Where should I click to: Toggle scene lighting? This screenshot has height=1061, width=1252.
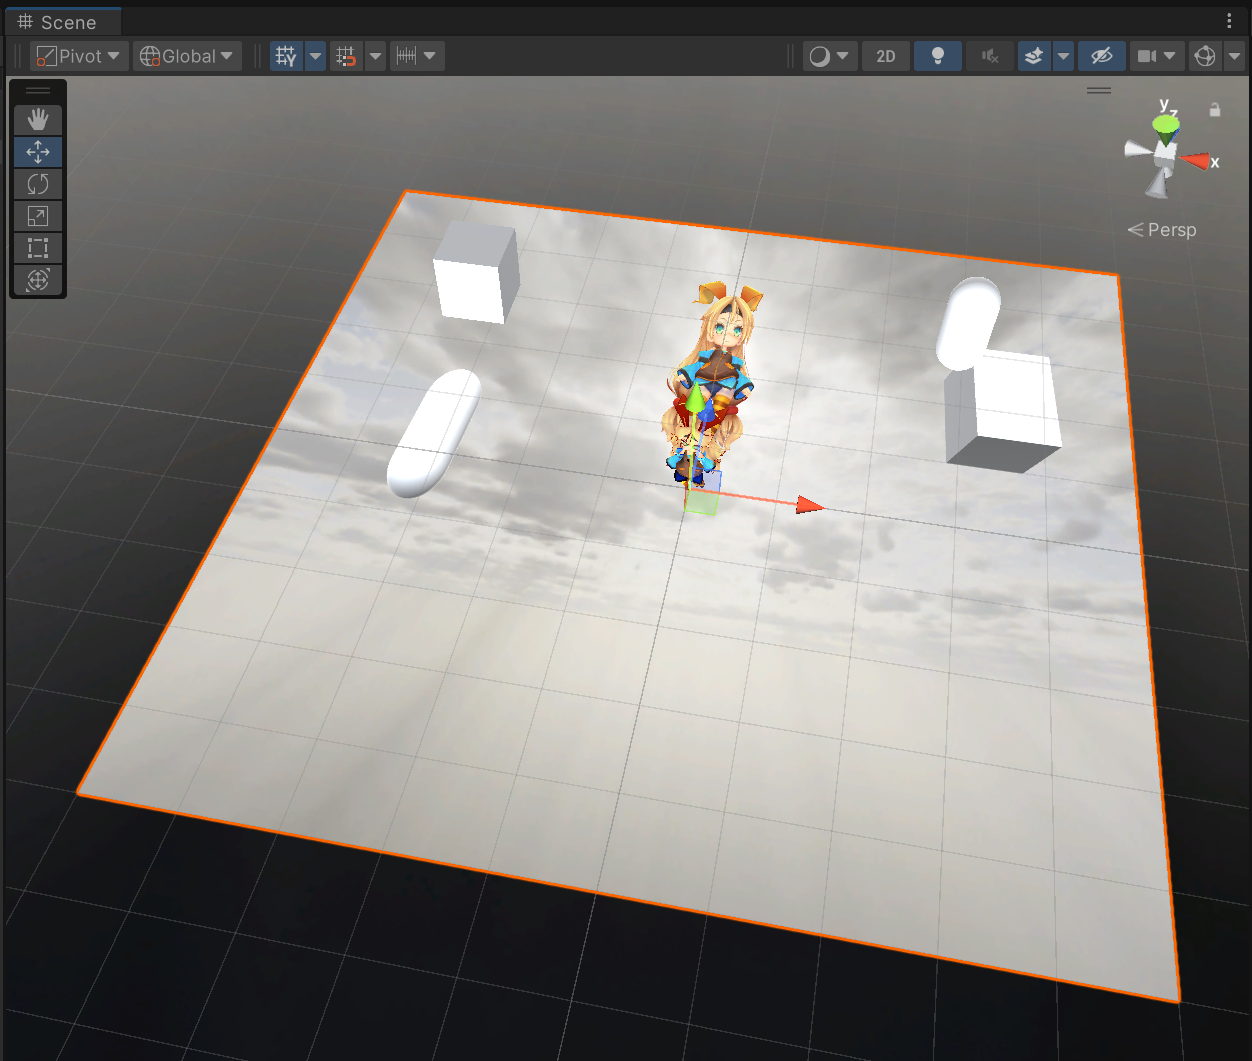938,56
